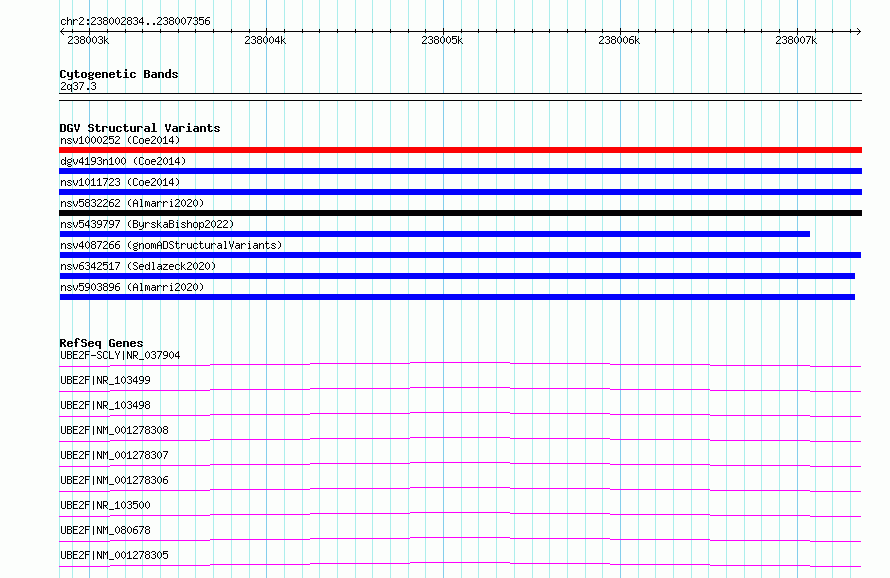
Task: Select the 2q37.3 band label
Action: [78, 86]
